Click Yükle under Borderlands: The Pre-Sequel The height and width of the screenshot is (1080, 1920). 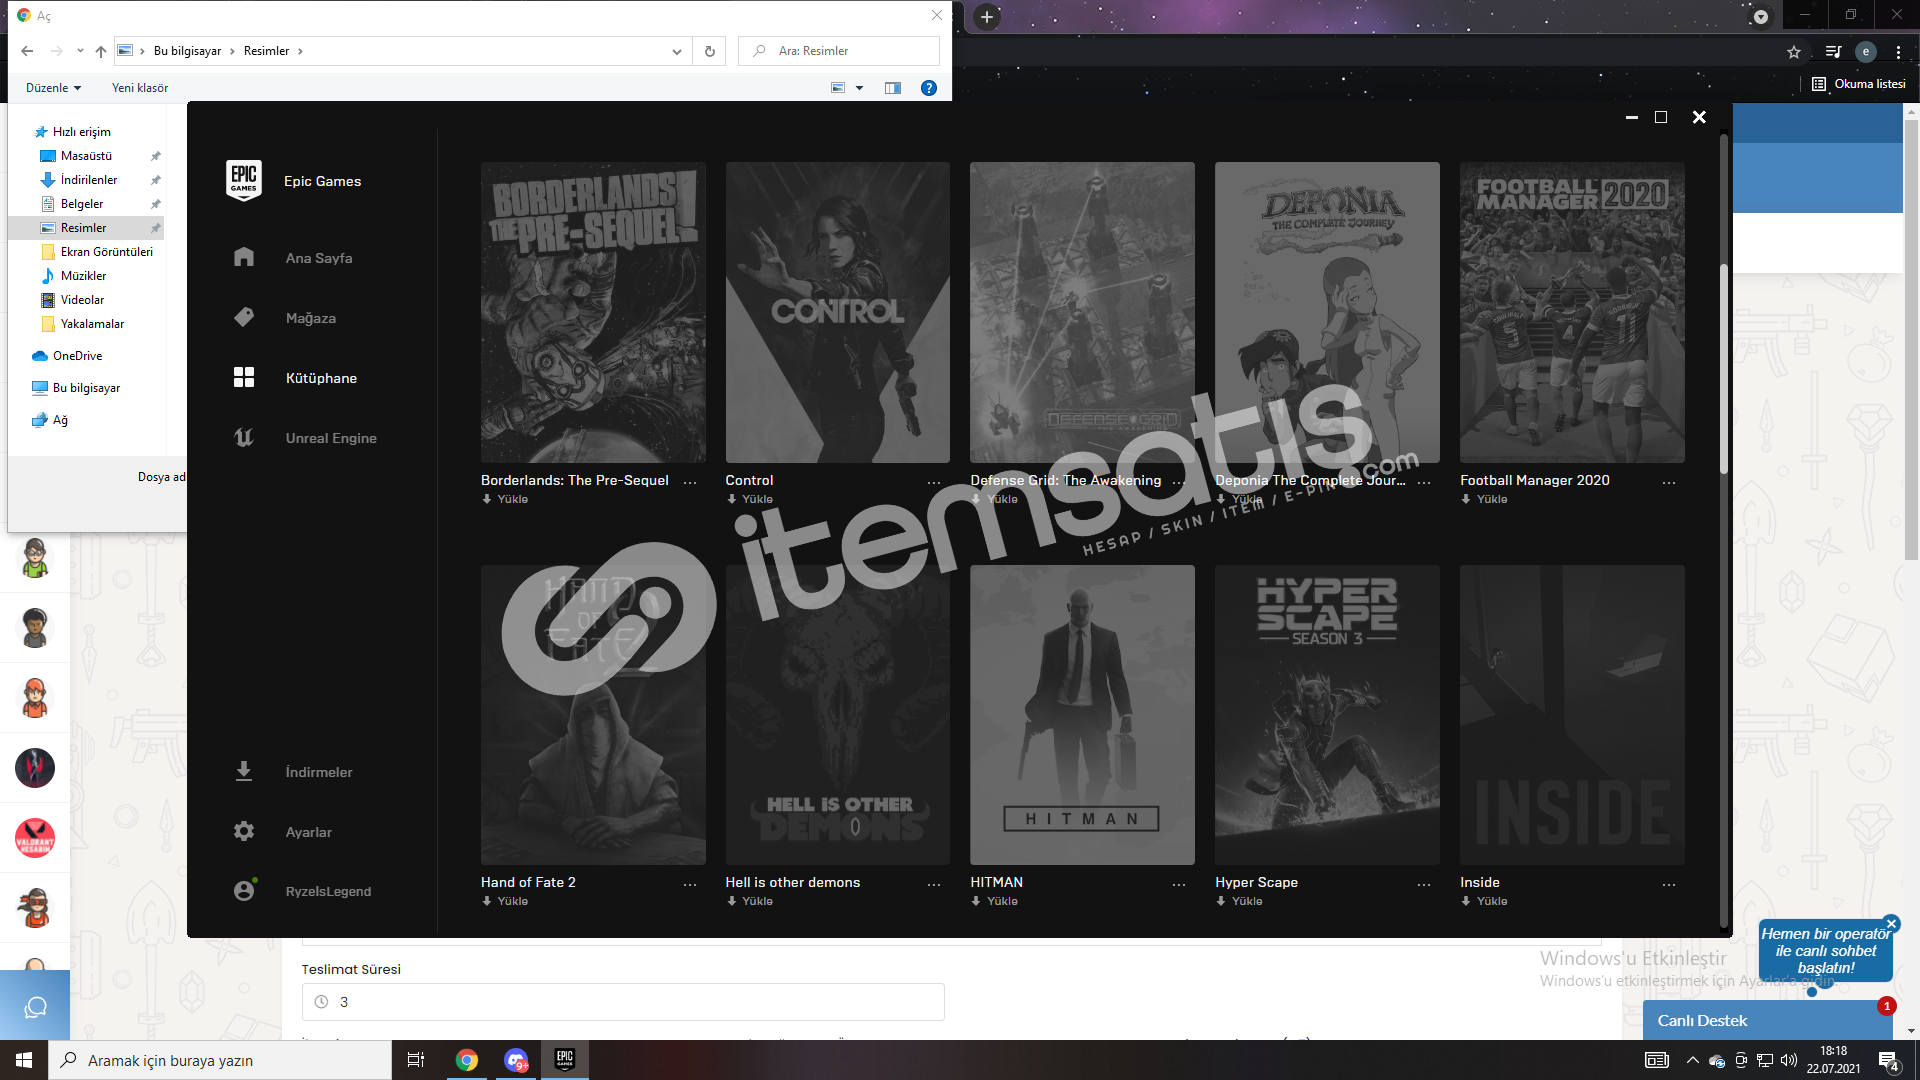click(x=506, y=499)
